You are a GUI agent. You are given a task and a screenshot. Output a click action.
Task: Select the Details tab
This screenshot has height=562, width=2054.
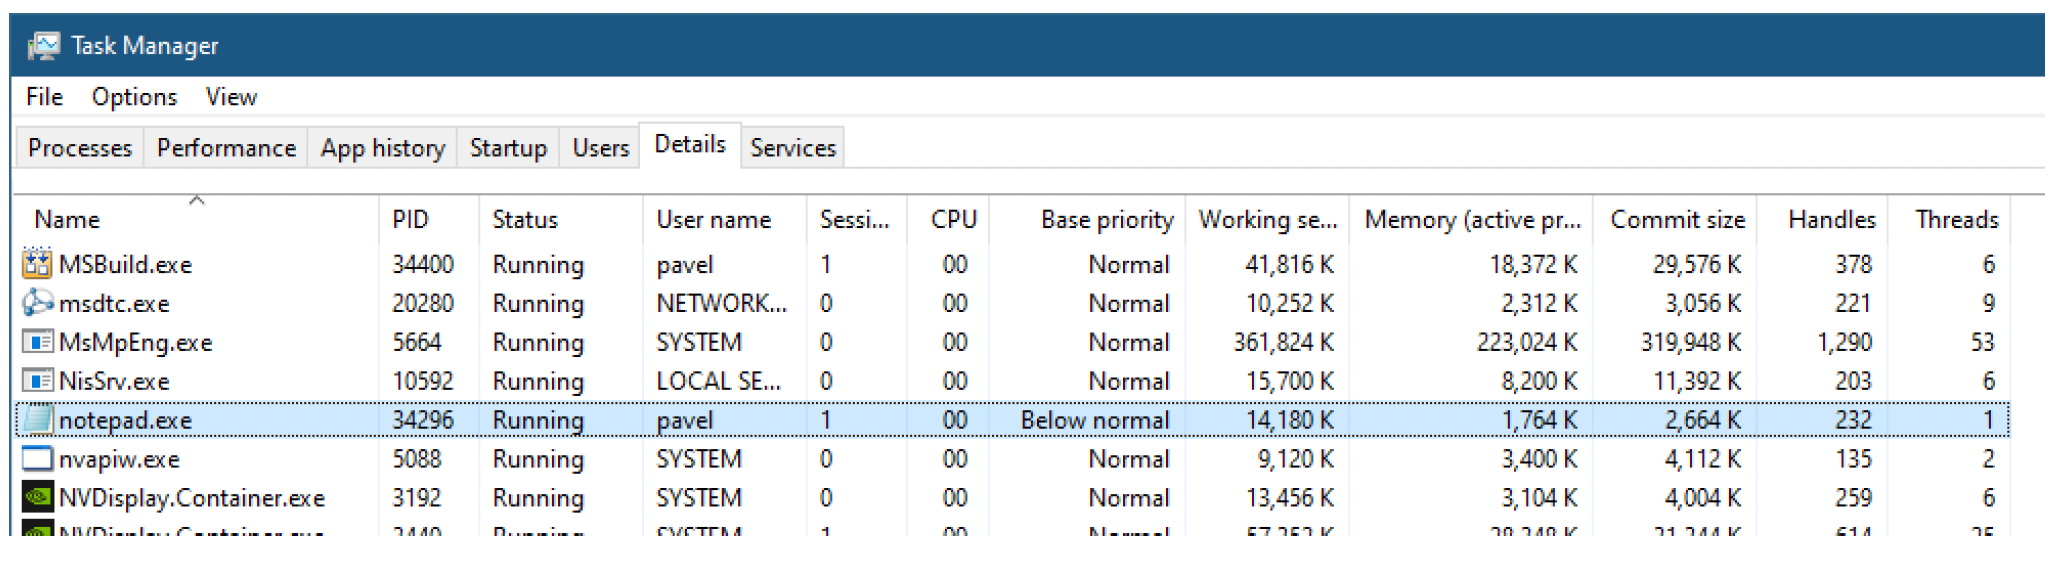[690, 145]
